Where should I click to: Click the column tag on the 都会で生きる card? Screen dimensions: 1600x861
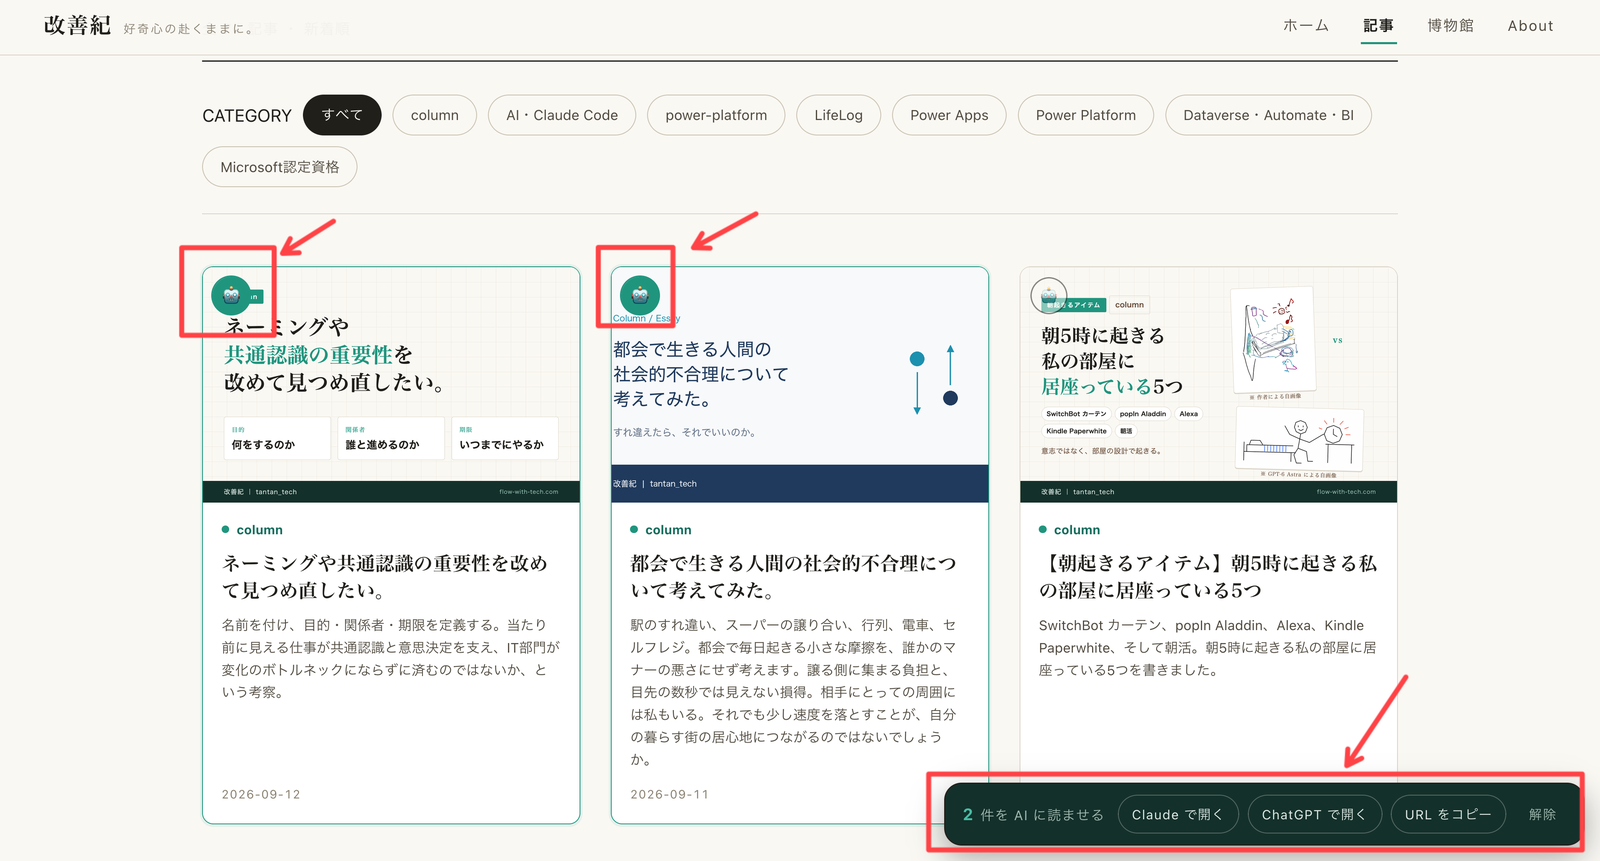661,530
